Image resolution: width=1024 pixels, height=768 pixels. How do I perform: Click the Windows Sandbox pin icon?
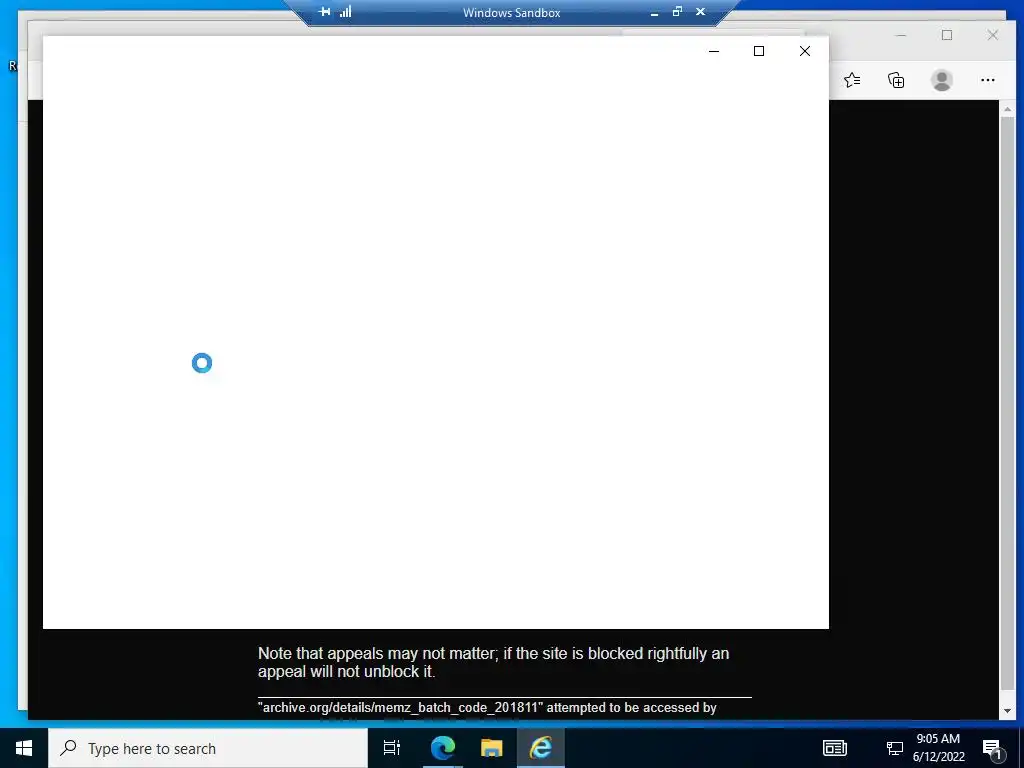coord(325,12)
